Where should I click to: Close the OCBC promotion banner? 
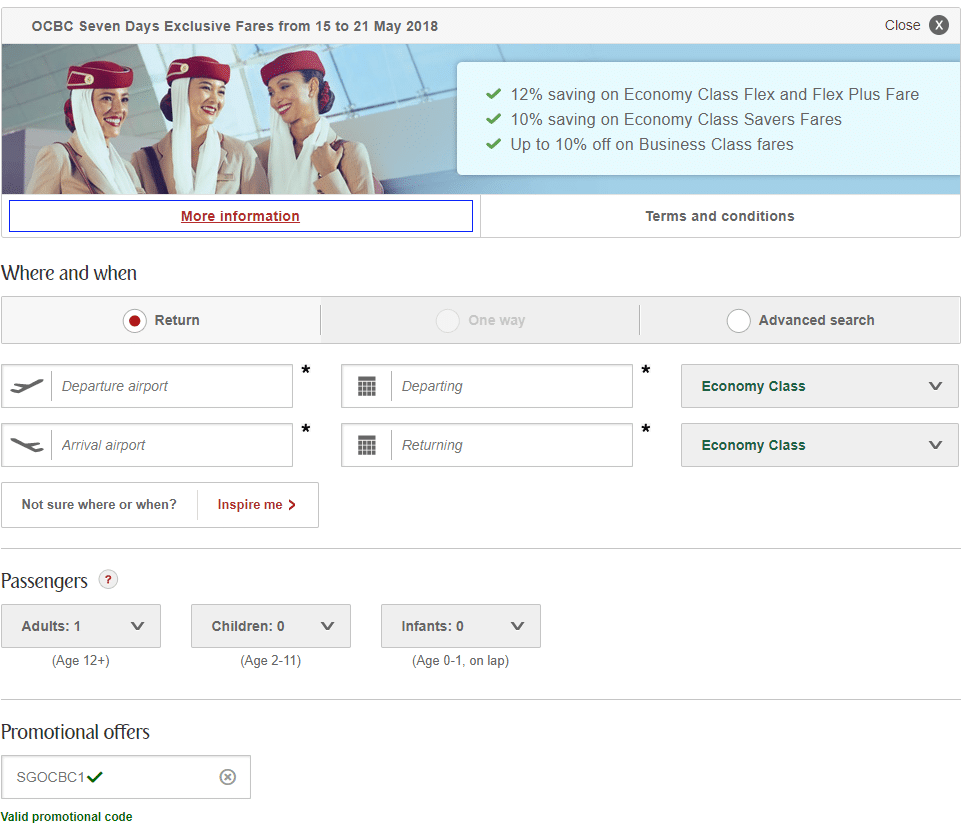938,25
